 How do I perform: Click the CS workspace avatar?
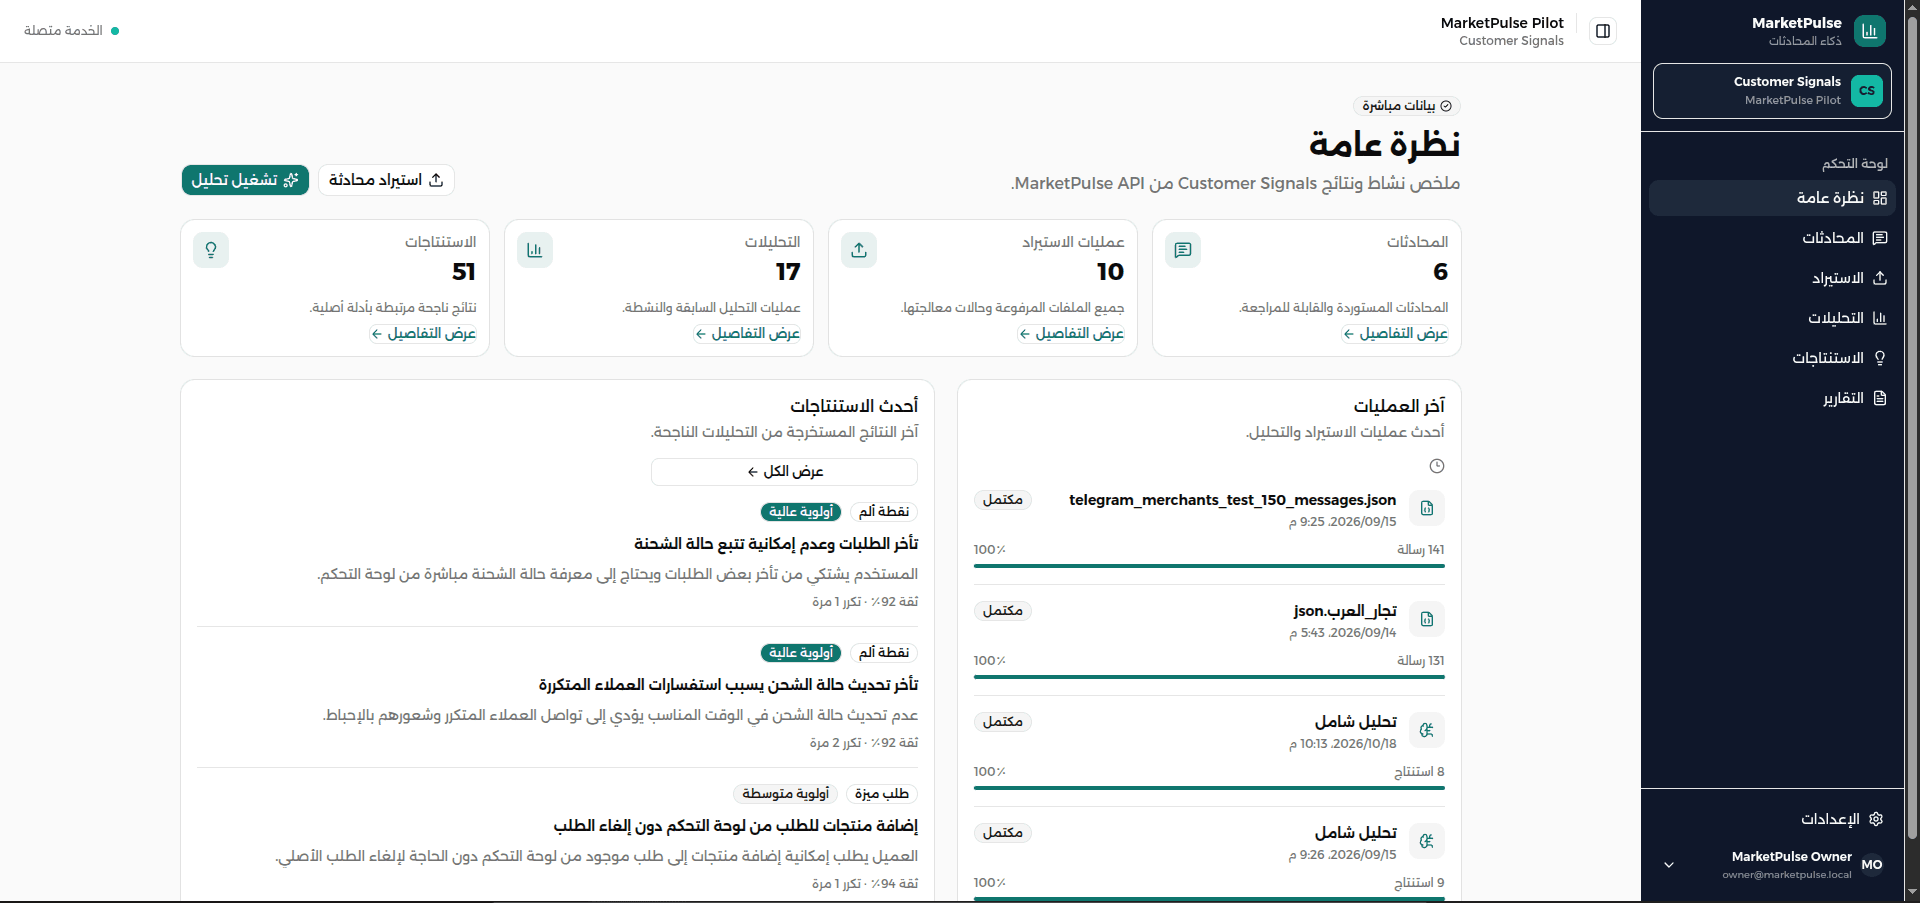(x=1866, y=91)
